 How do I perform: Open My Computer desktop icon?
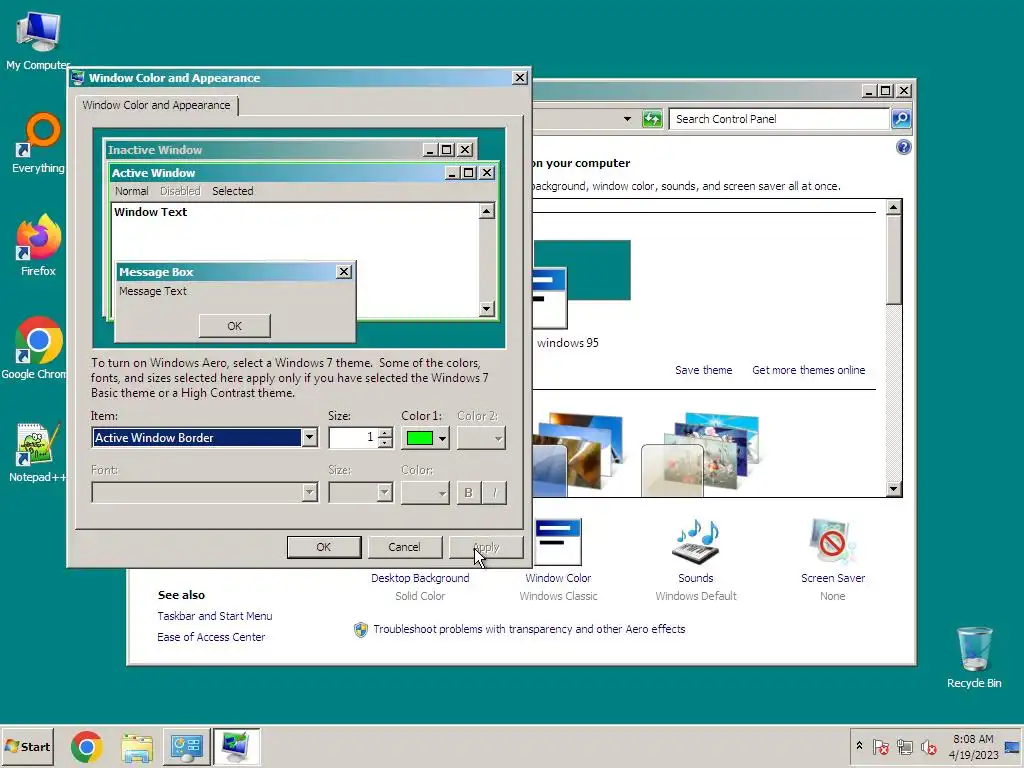pyautogui.click(x=38, y=39)
